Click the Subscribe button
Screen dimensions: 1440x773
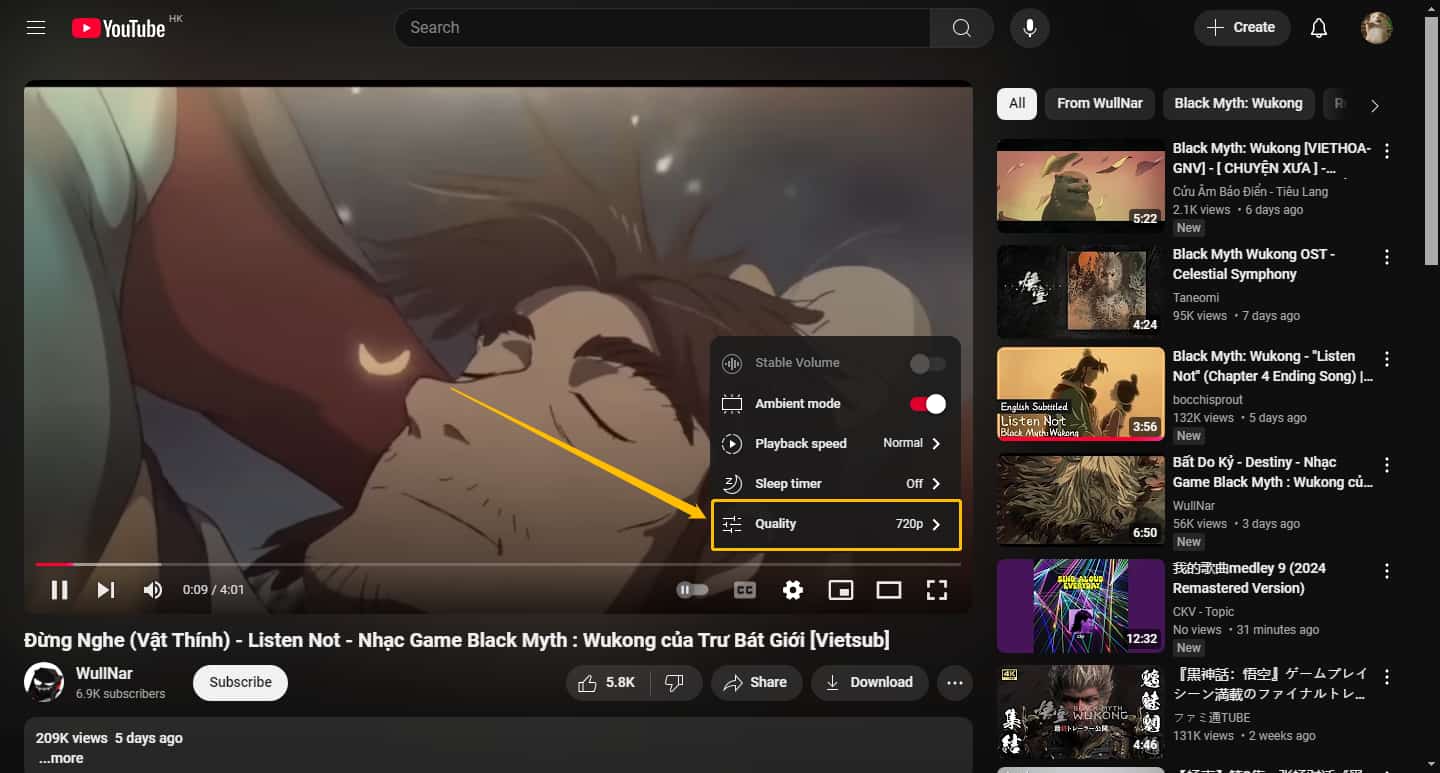tap(240, 682)
